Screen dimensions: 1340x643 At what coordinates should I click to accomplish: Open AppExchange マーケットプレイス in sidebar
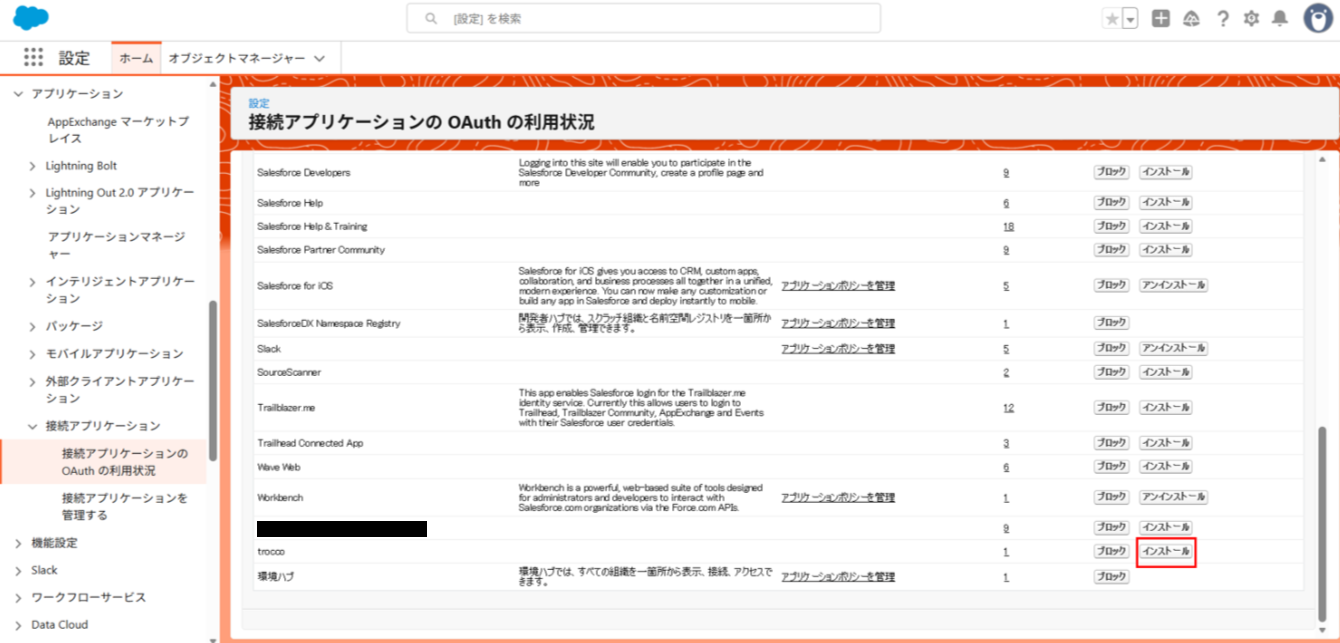[x=118, y=130]
